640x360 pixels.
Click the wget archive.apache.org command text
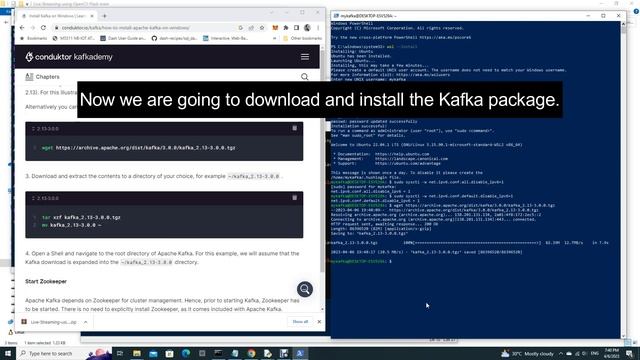[x=138, y=148]
